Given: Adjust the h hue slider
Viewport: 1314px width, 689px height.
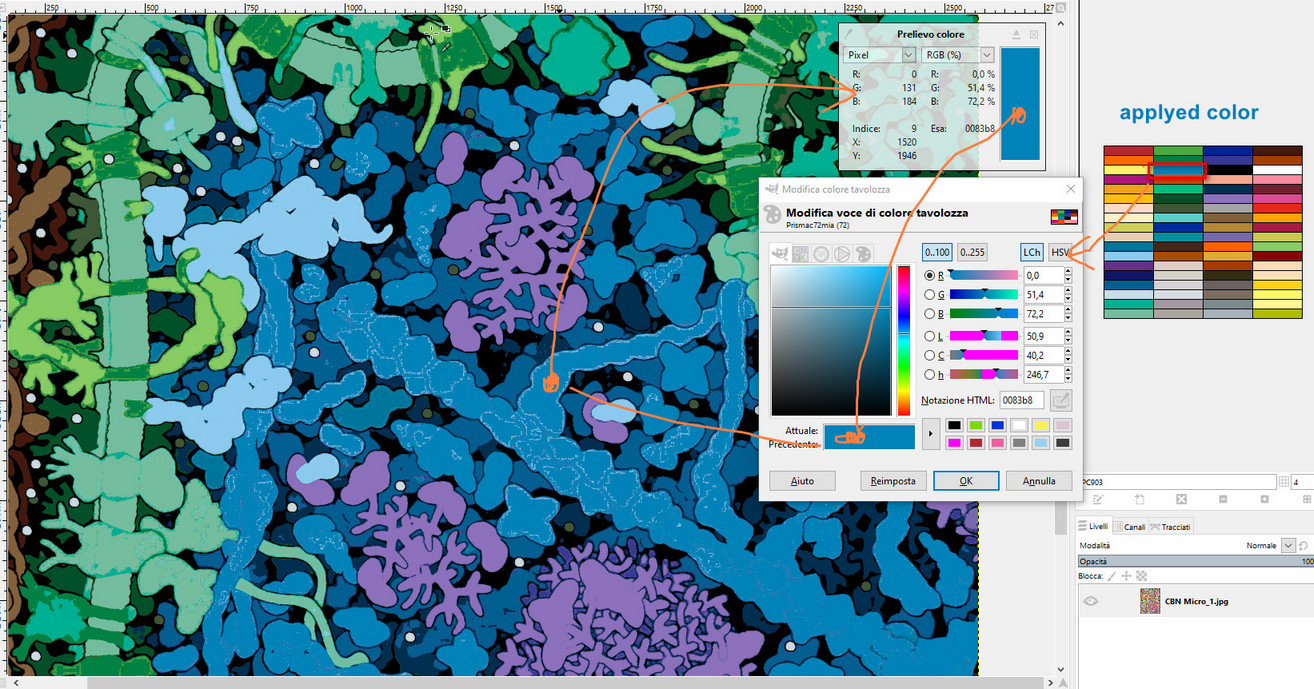Looking at the screenshot, I should tap(983, 375).
